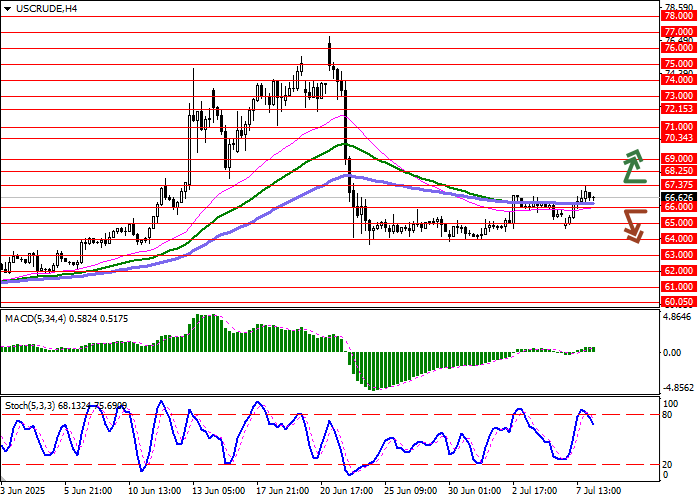Screen dimensions: 700x500
Task: Click the 78.000 price level label
Action: click(678, 16)
